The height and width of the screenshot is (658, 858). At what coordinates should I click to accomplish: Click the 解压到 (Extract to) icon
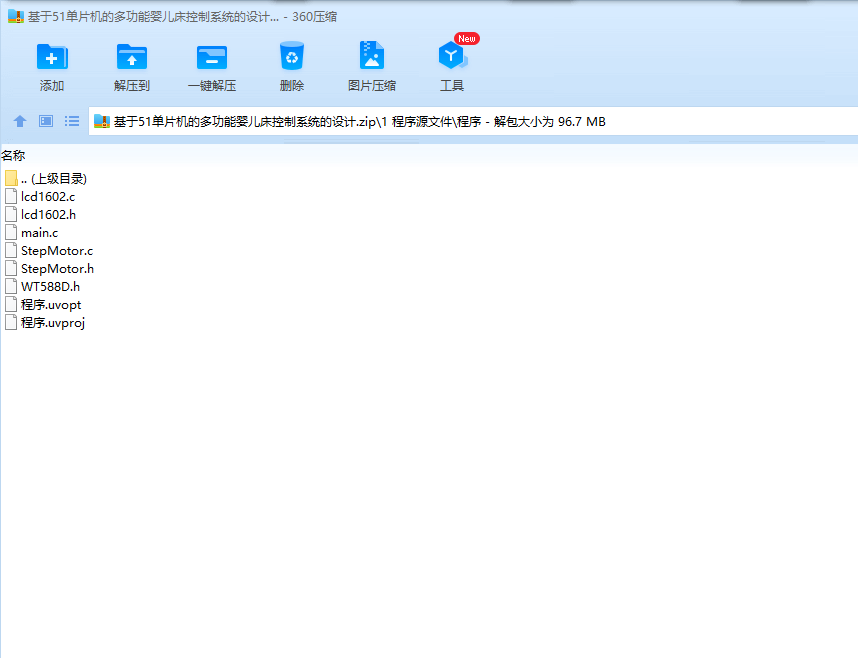coord(132,57)
